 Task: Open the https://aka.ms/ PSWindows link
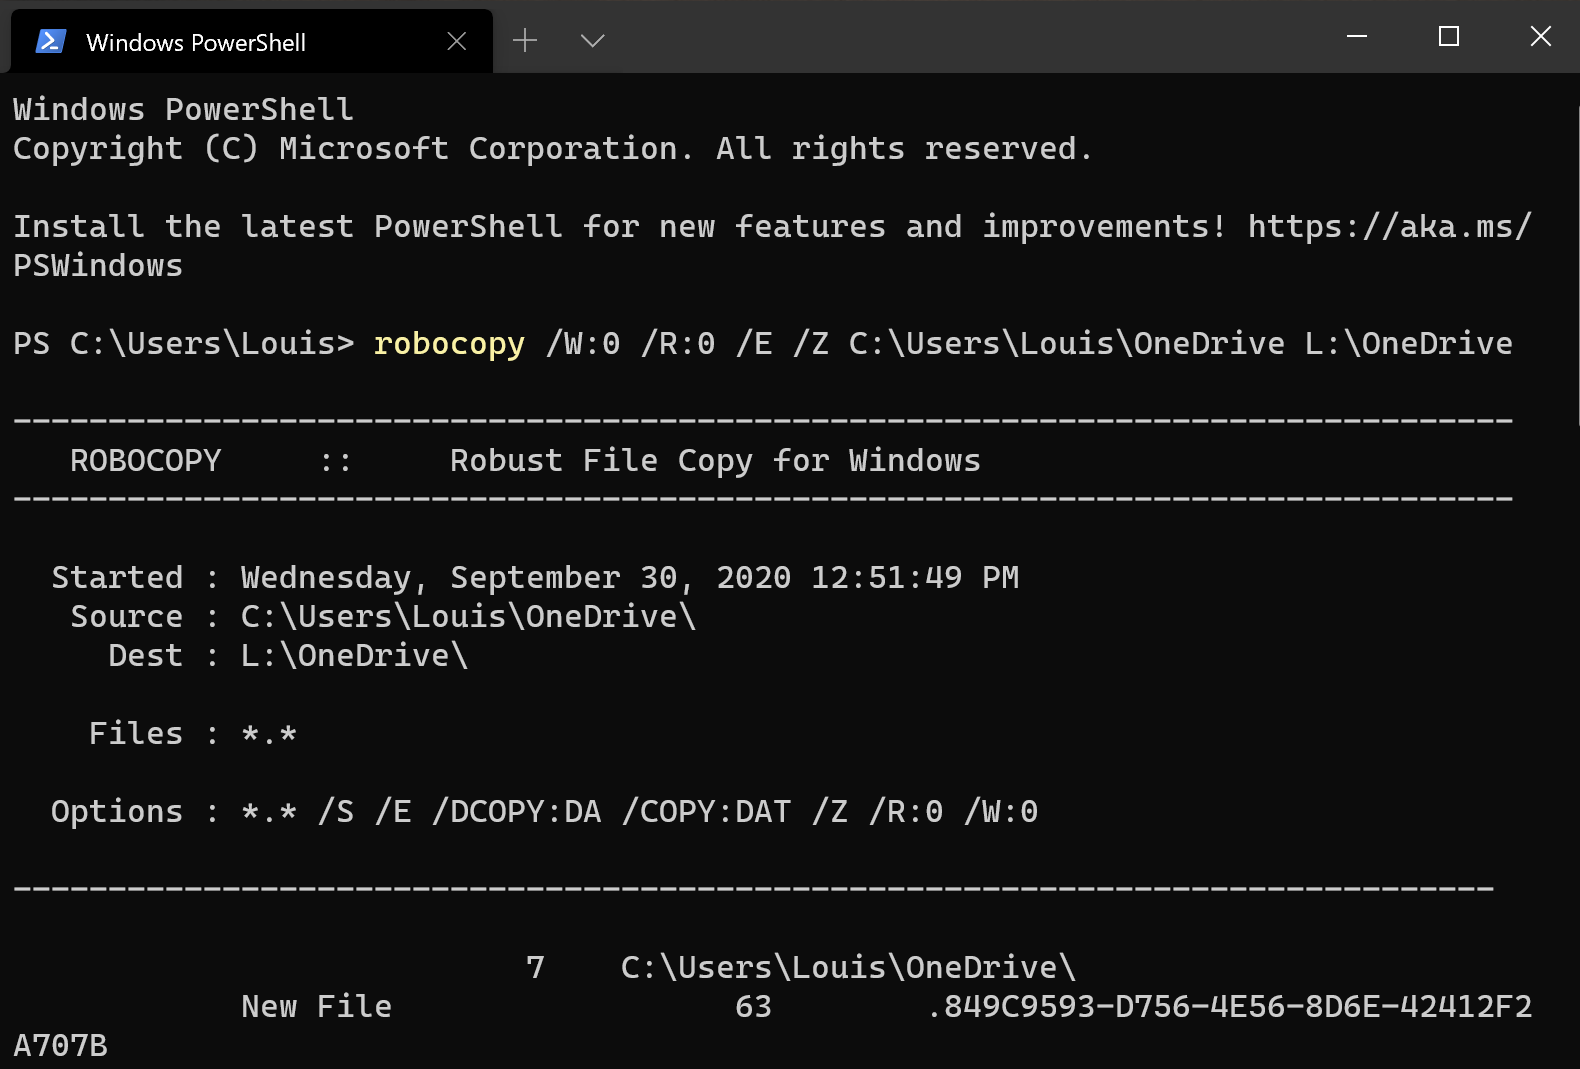pos(1390,227)
